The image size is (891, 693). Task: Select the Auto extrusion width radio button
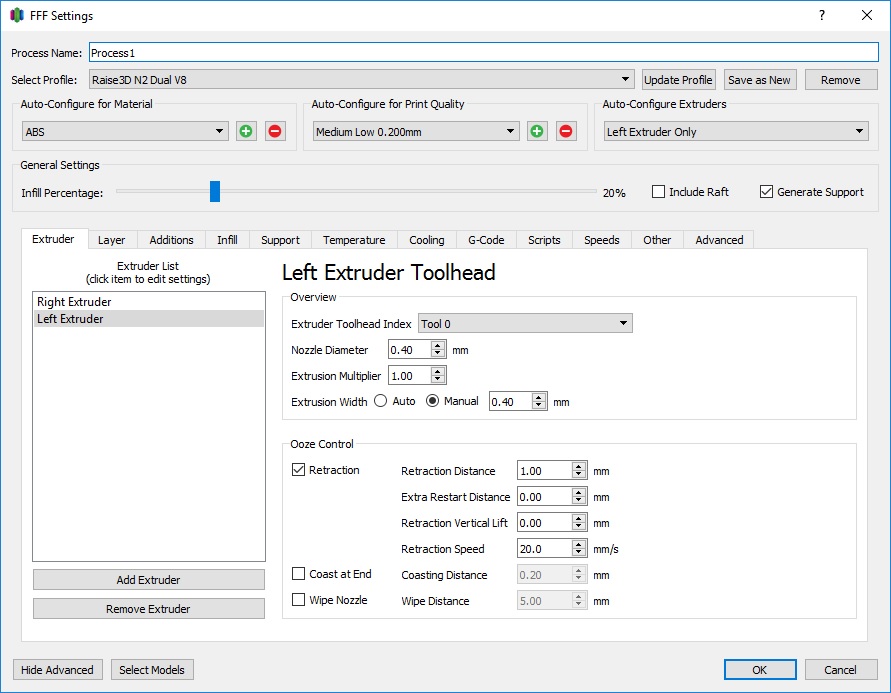381,401
